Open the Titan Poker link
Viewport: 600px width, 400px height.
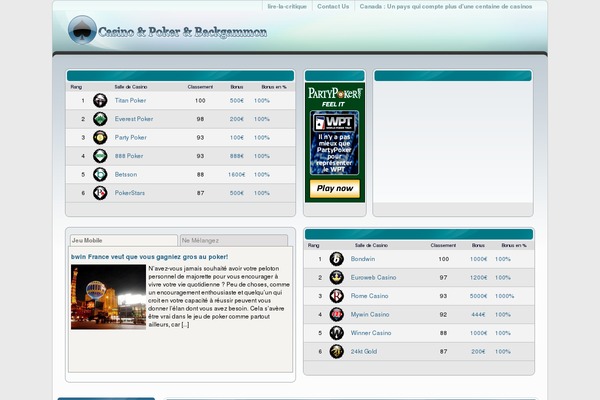(x=130, y=101)
